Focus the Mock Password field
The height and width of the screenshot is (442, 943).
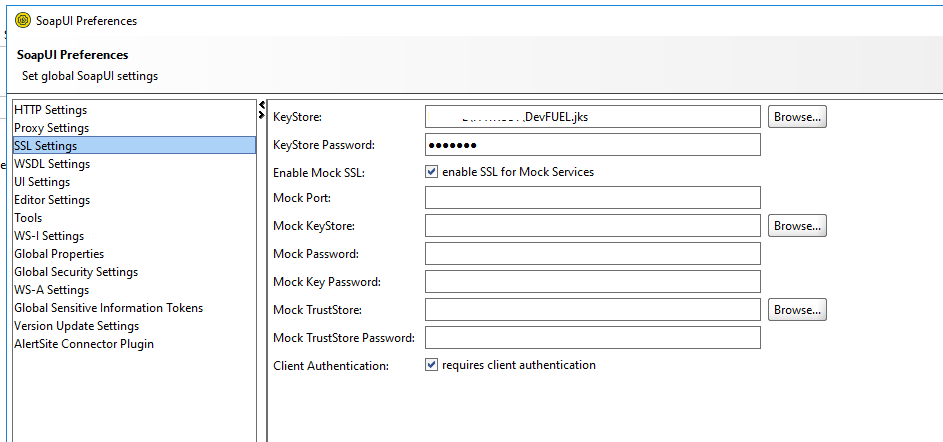click(x=592, y=253)
